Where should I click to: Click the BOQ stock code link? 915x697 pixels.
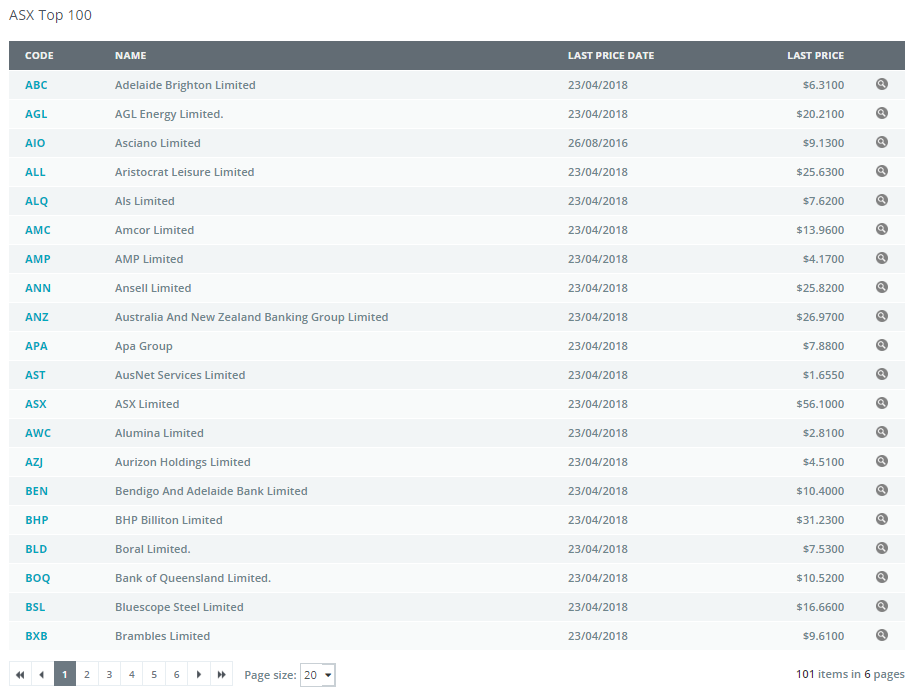(37, 578)
